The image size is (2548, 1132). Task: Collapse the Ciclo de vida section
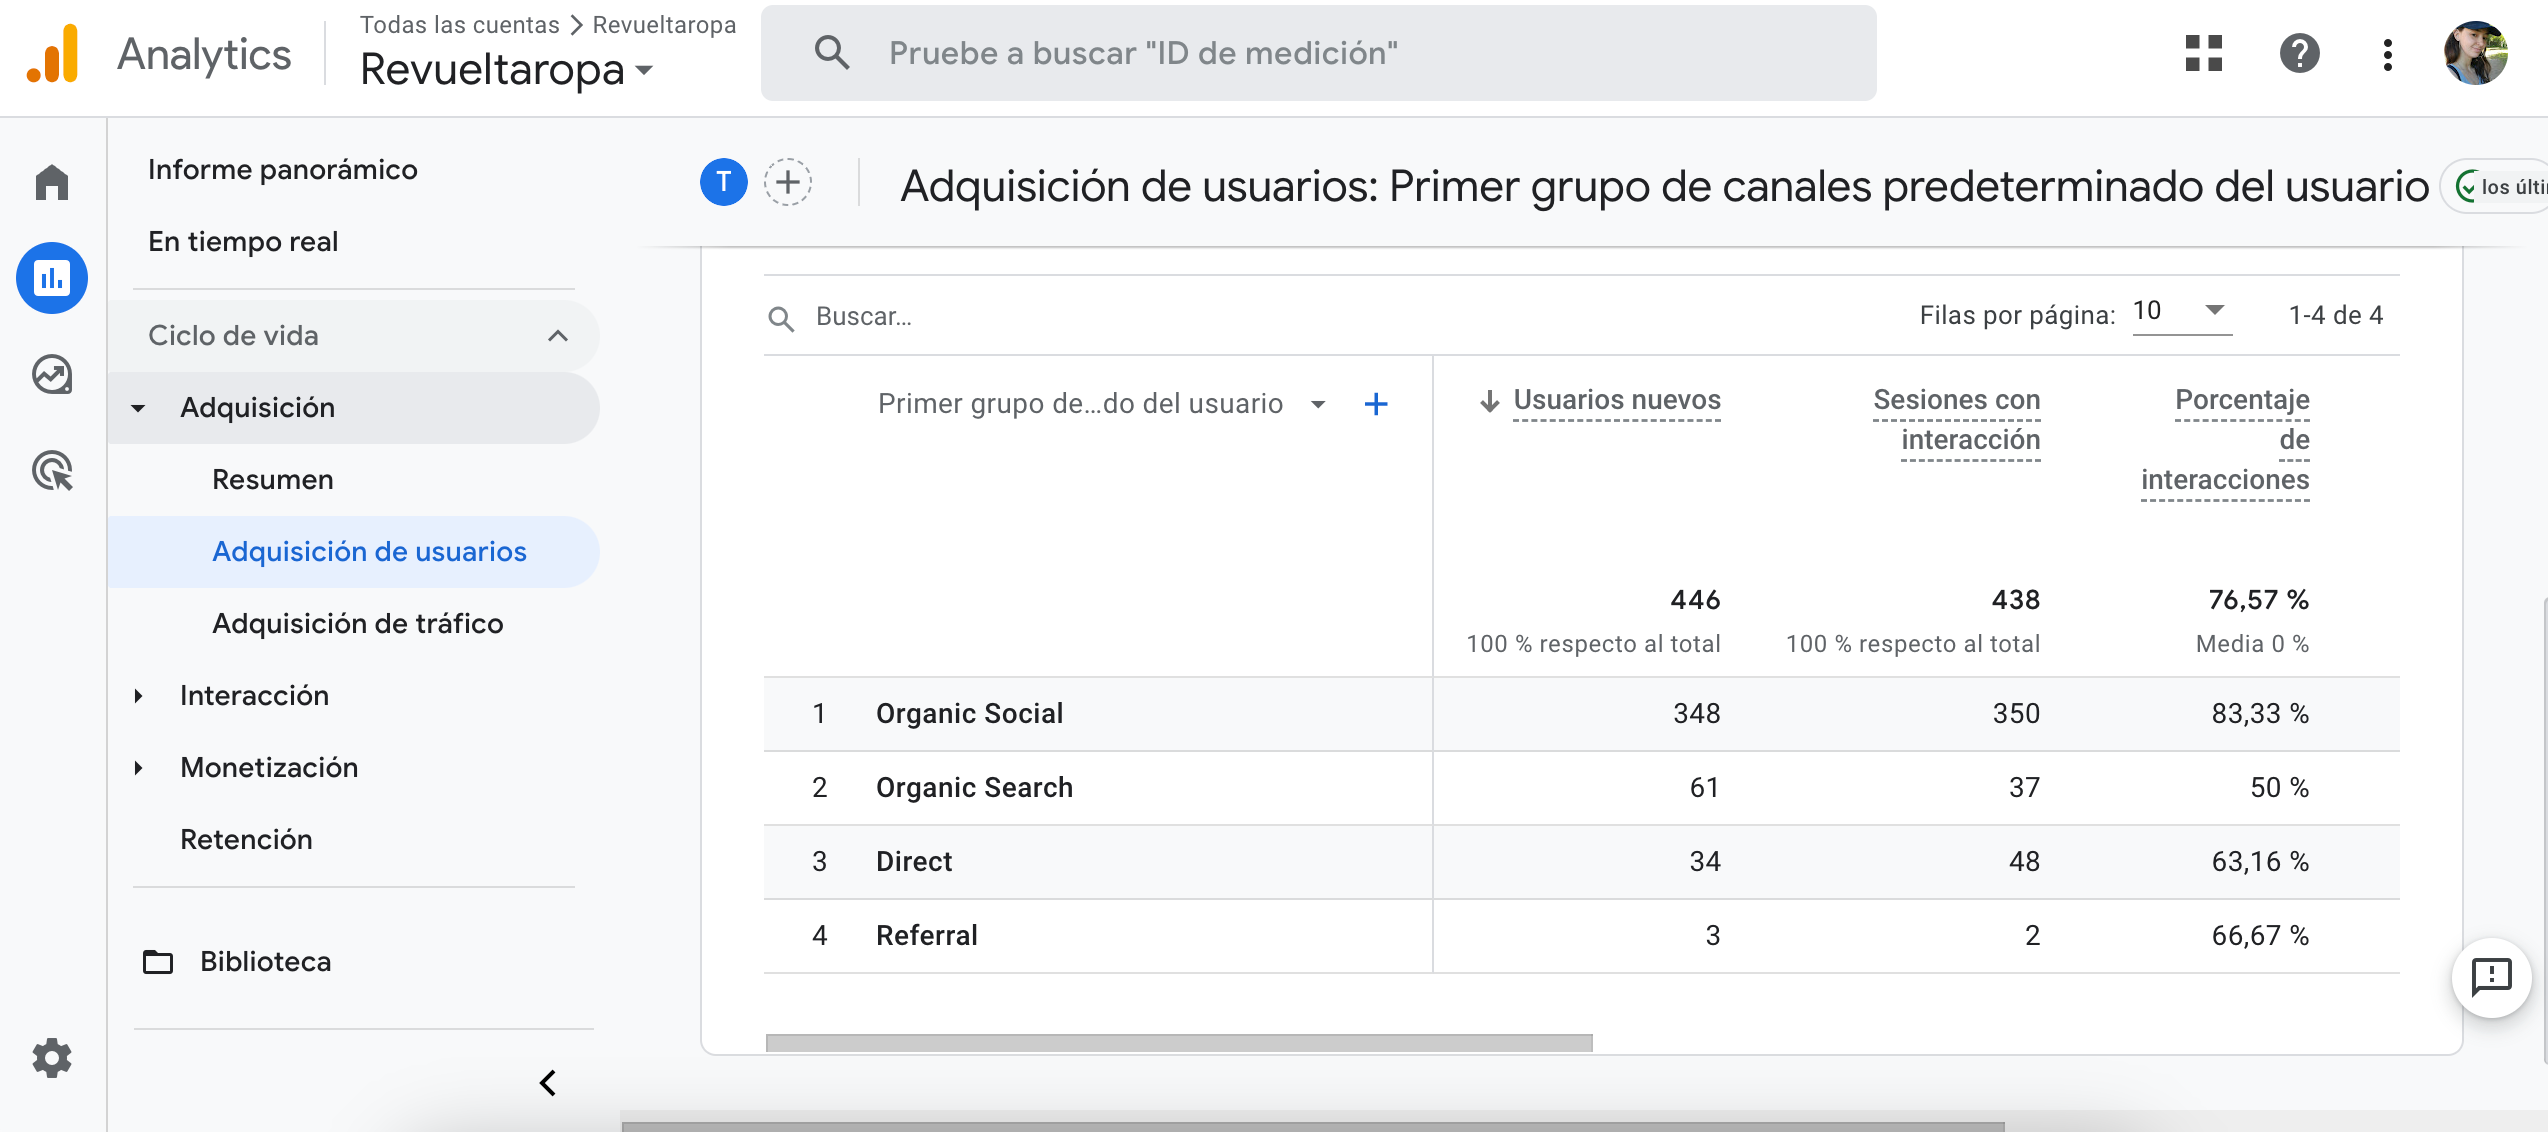558,336
